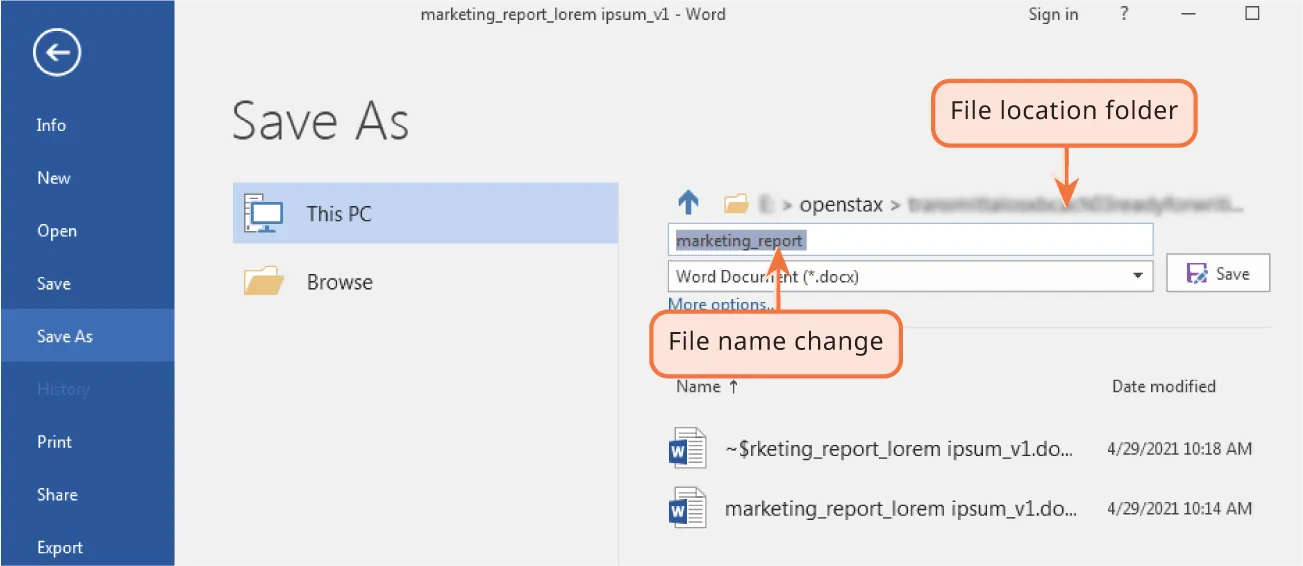Click the Browse folder icon

coord(264,282)
